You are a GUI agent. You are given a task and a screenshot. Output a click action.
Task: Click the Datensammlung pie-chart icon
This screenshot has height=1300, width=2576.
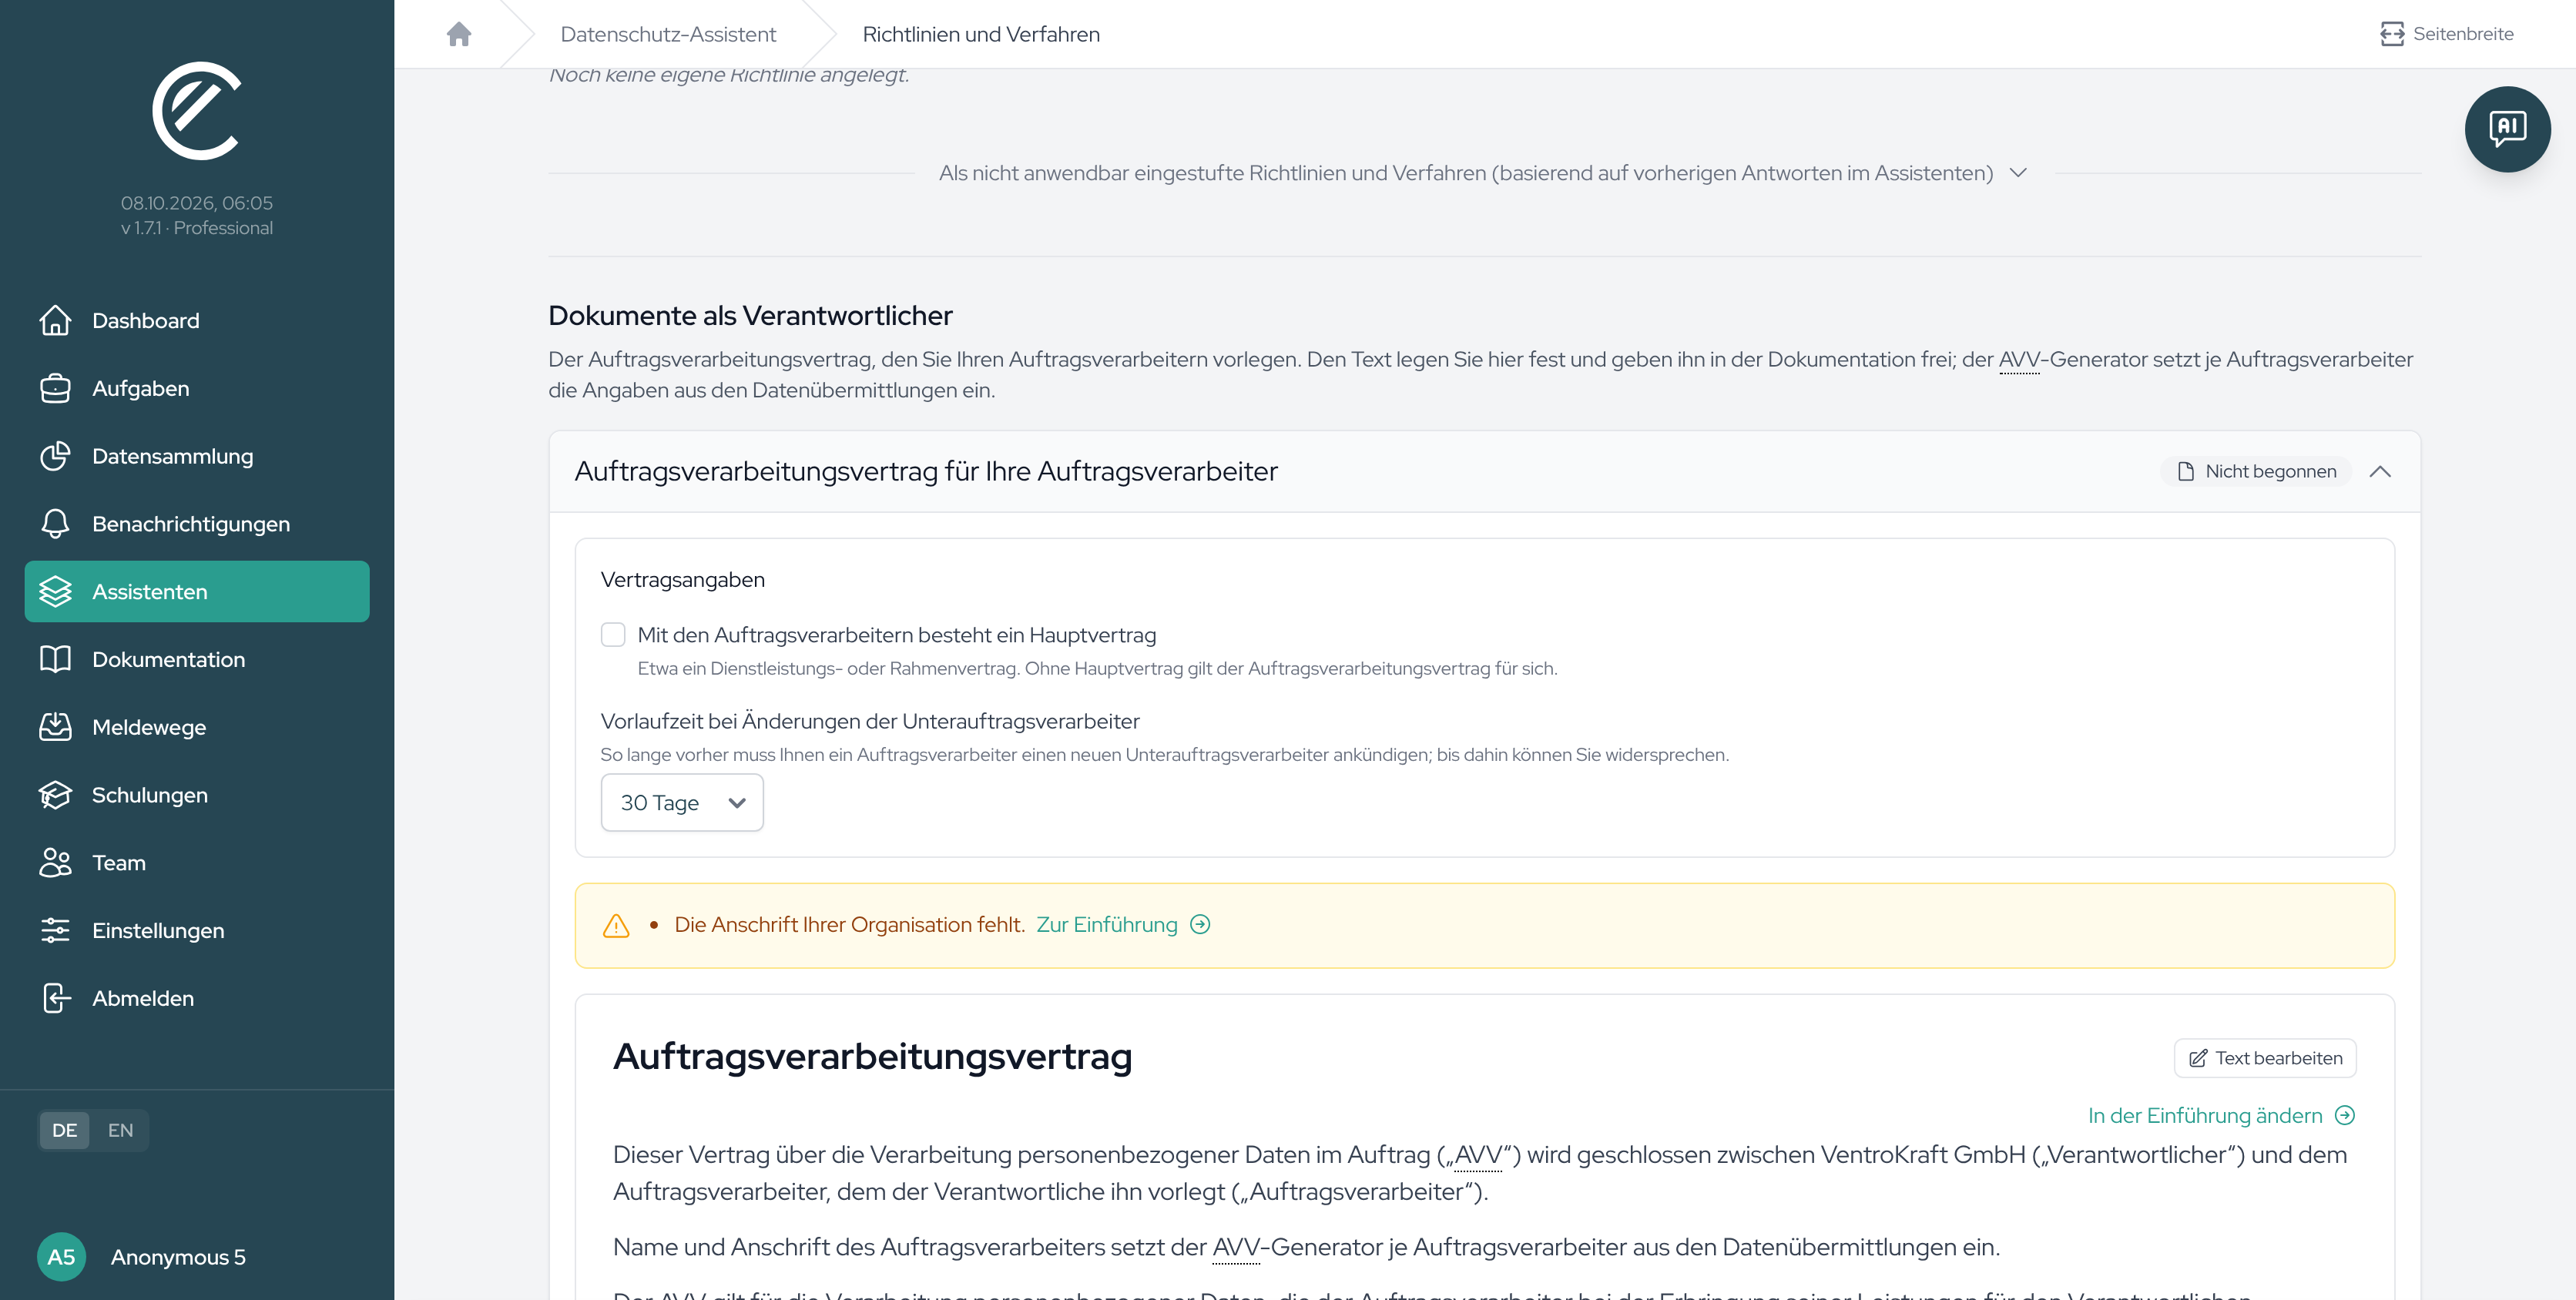(55, 456)
